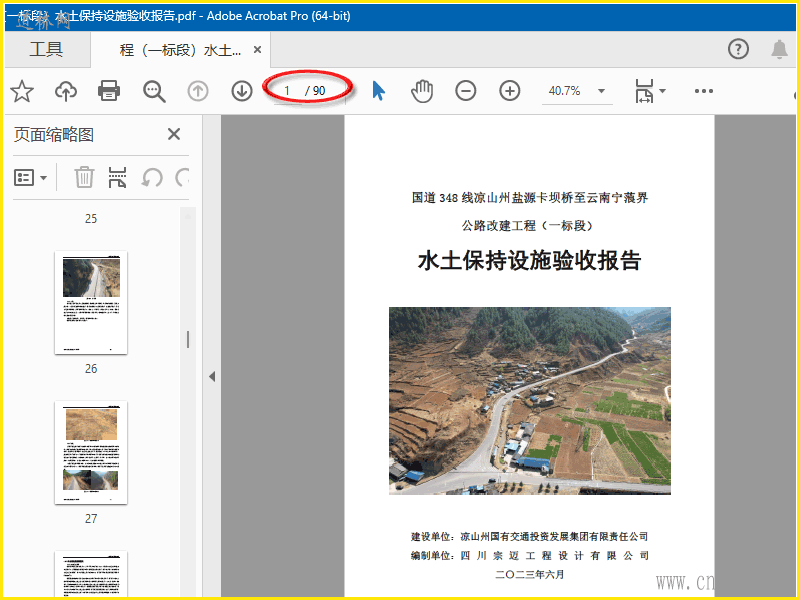Delete selected page thumbnail with trash icon
The height and width of the screenshot is (600, 800).
(84, 177)
